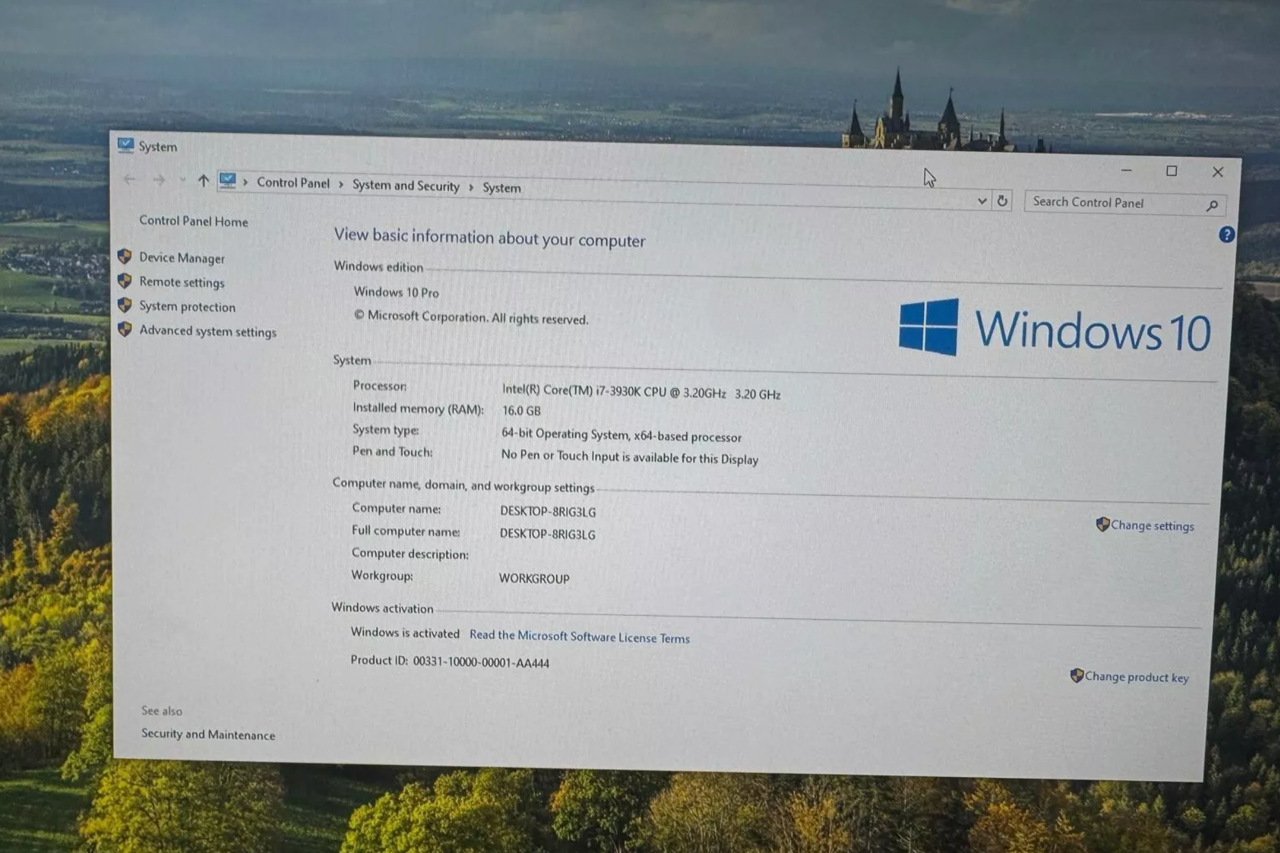Click the shield icon beside Remote settings
Viewport: 1280px width, 853px height.
[x=124, y=281]
